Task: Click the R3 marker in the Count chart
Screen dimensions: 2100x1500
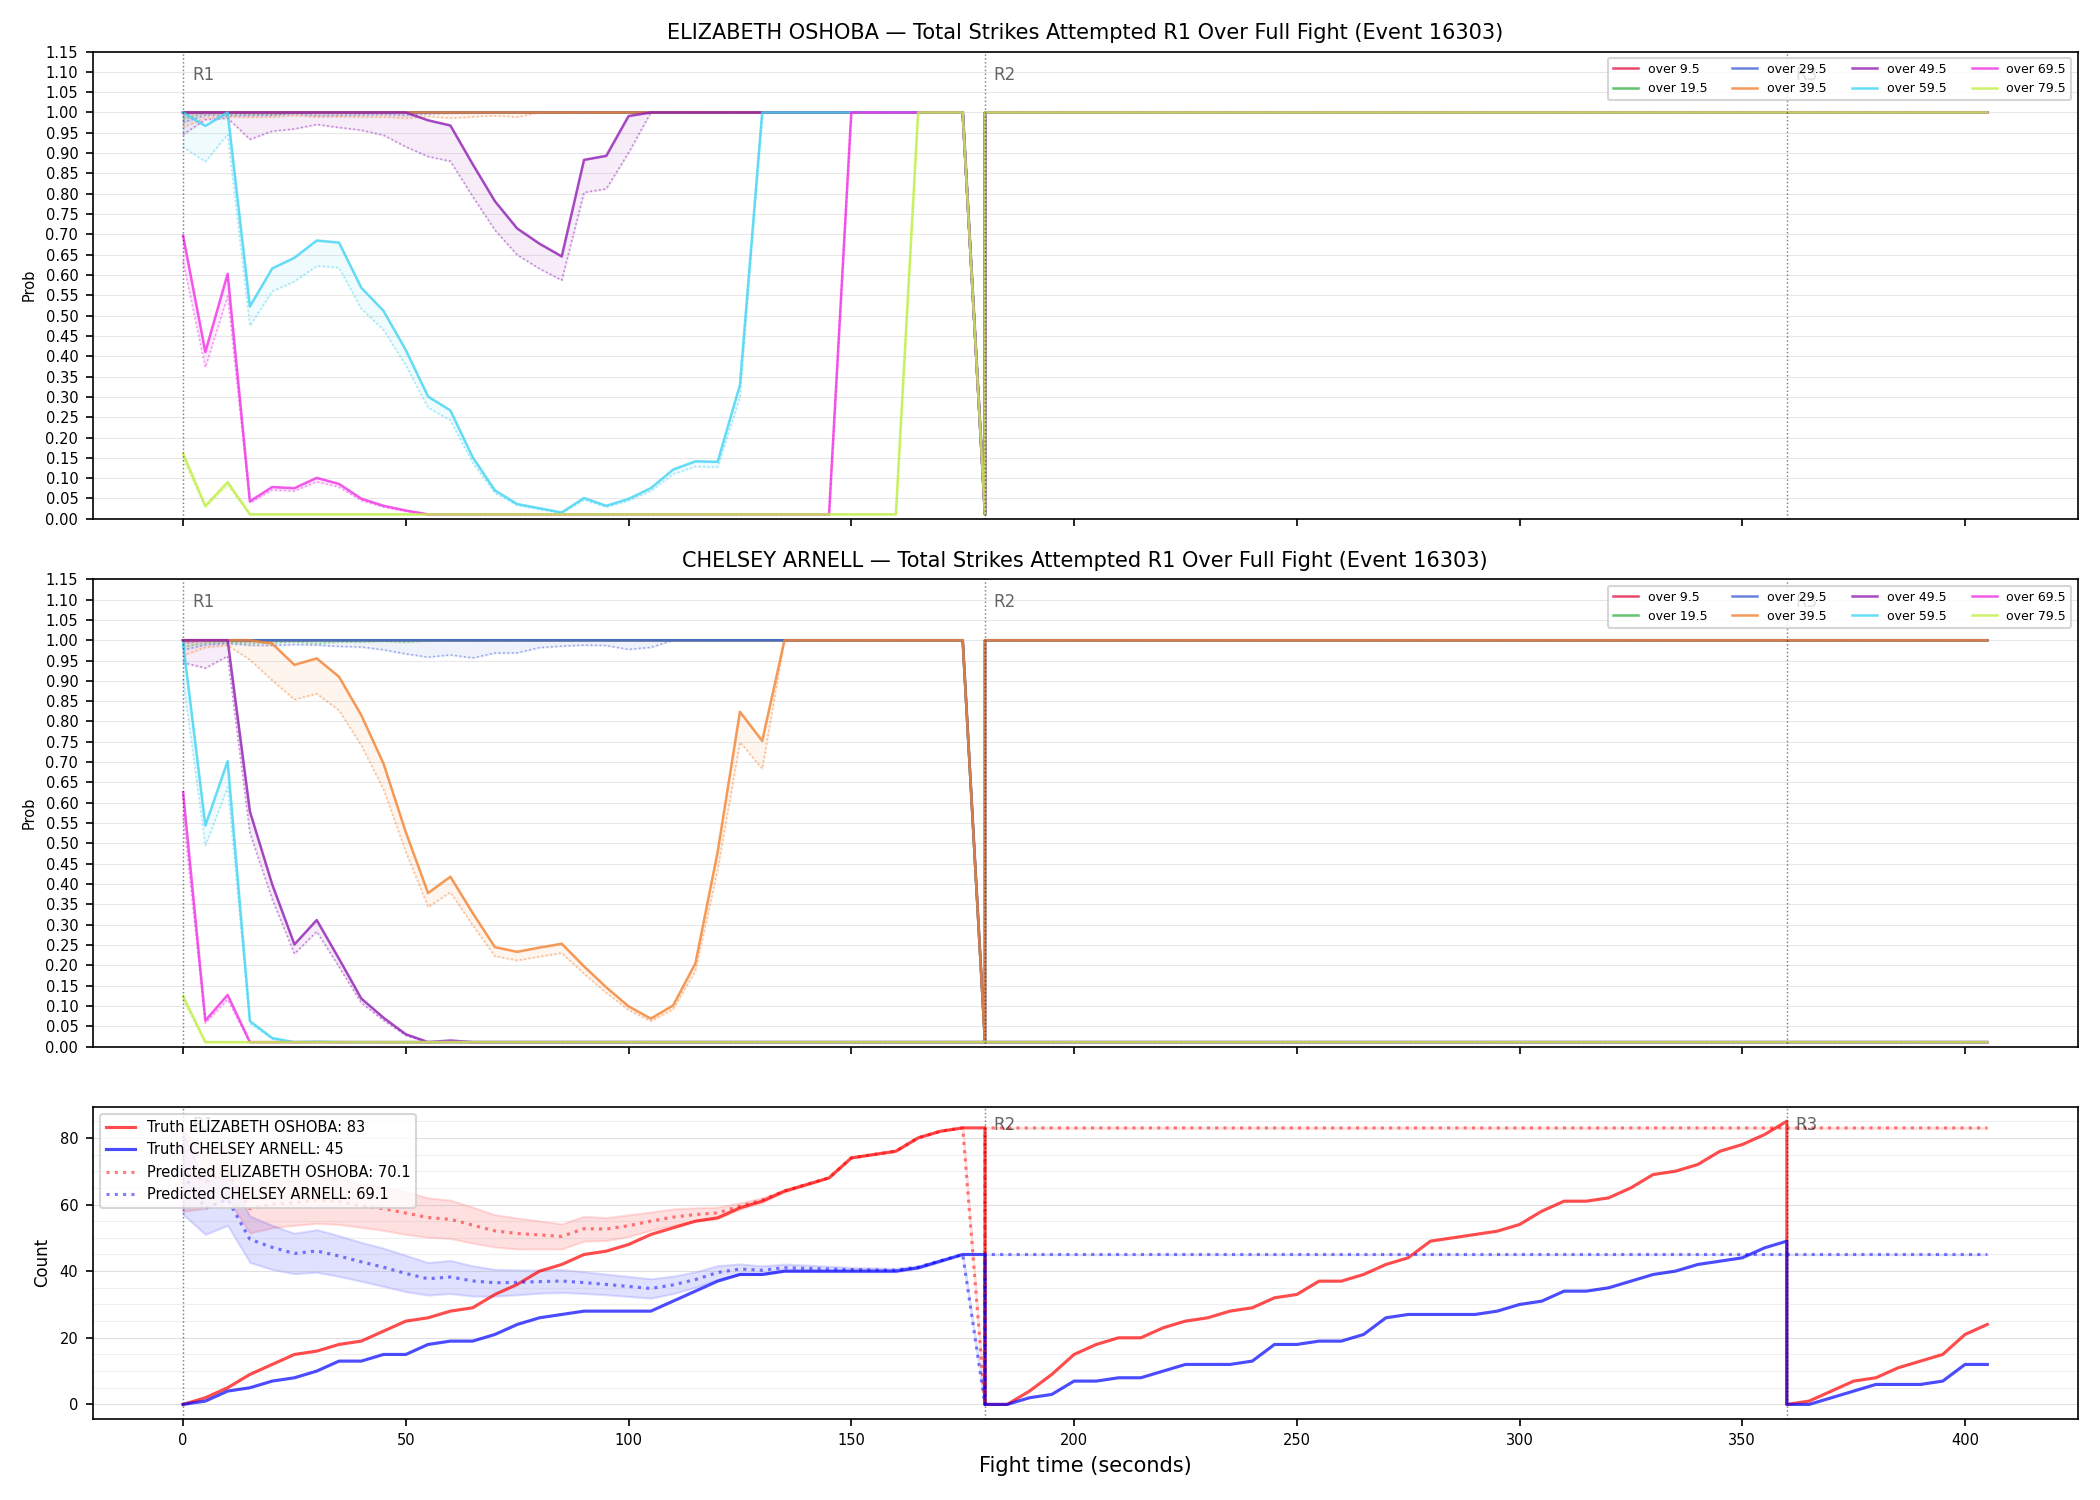Action: coord(1806,1124)
